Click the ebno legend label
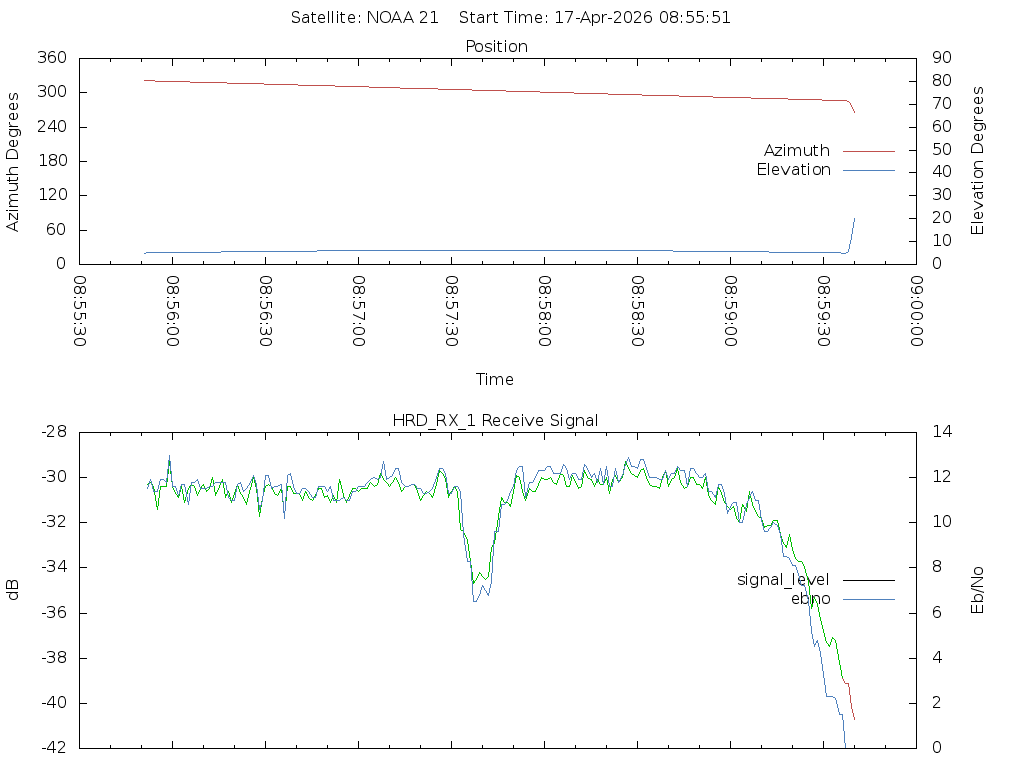The height and width of the screenshot is (768, 1024). click(x=810, y=599)
